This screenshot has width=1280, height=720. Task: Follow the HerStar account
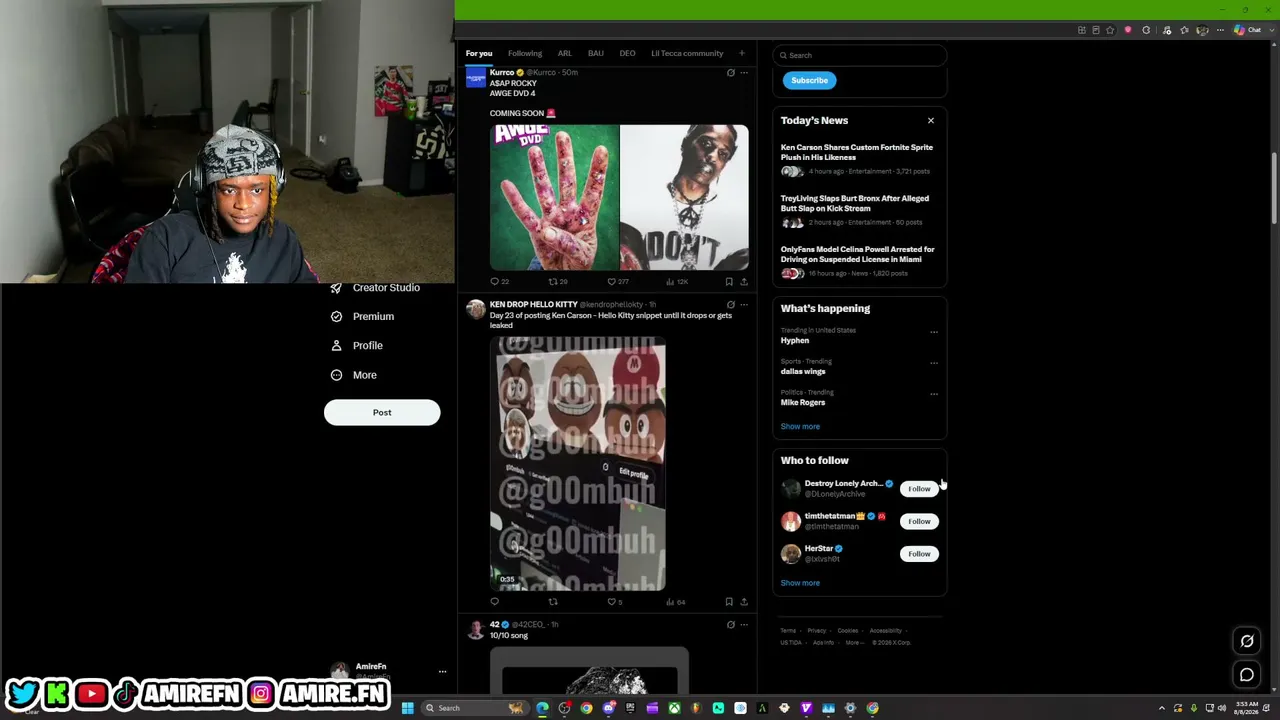pos(919,554)
